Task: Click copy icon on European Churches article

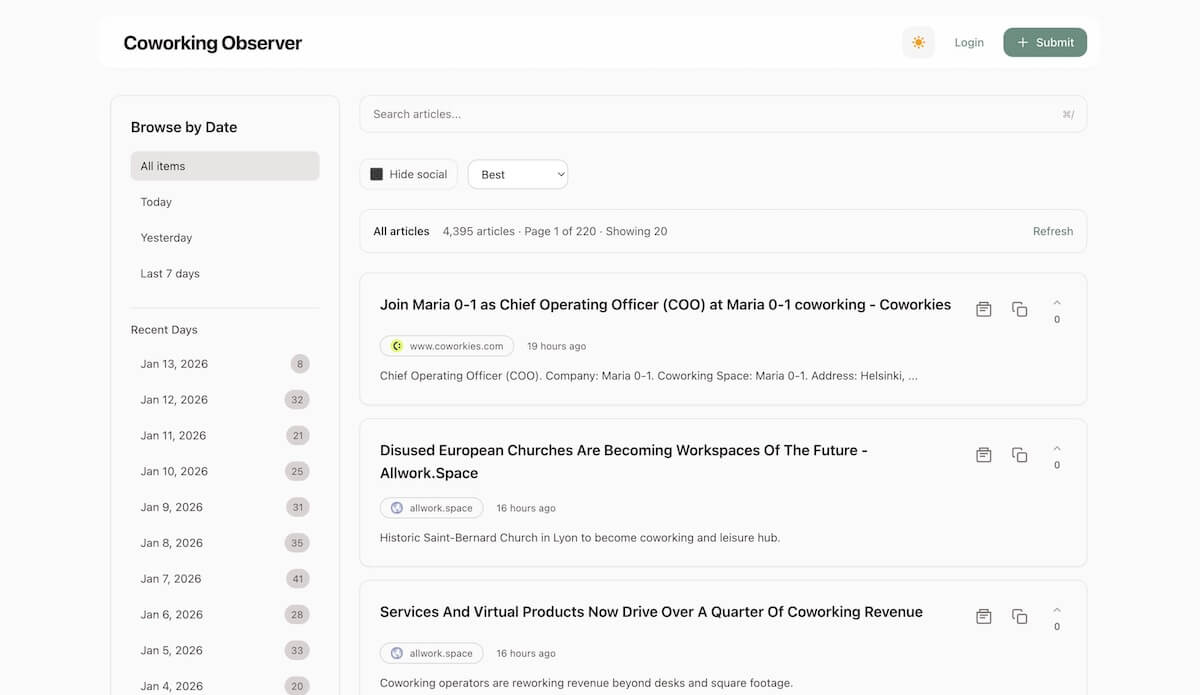Action: click(1020, 455)
